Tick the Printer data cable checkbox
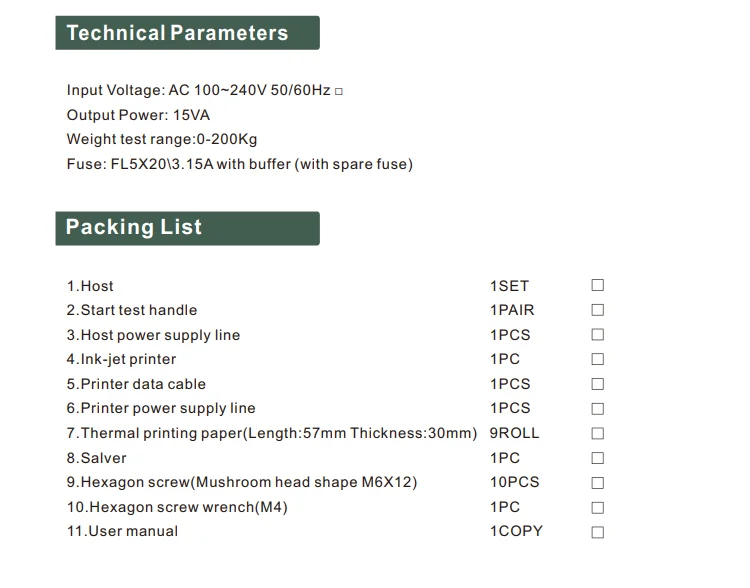The width and height of the screenshot is (750, 588). (598, 384)
